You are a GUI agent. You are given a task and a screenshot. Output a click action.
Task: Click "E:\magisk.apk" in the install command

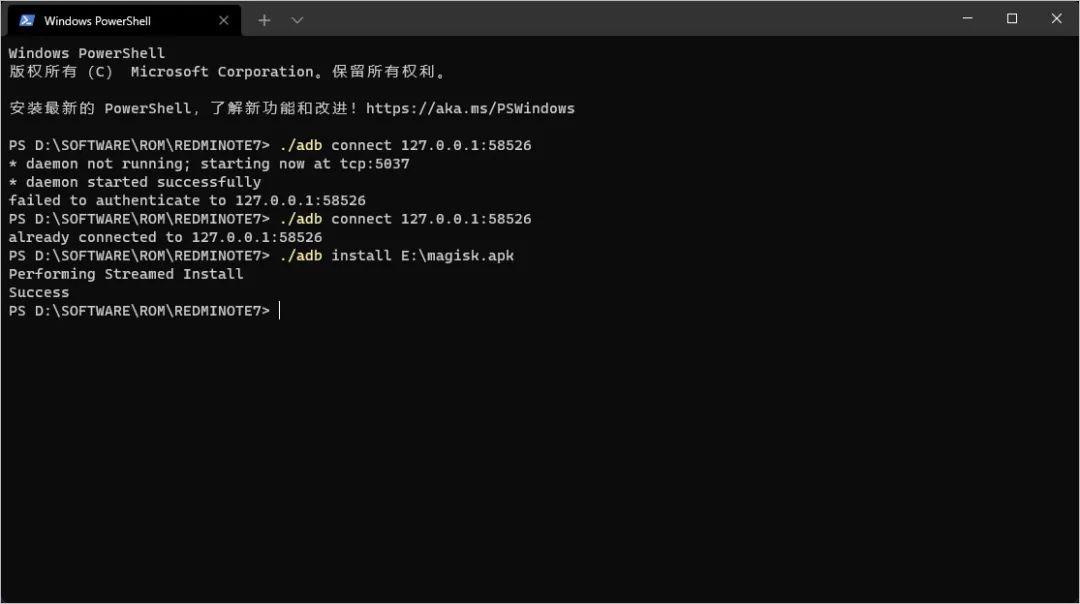tap(457, 256)
